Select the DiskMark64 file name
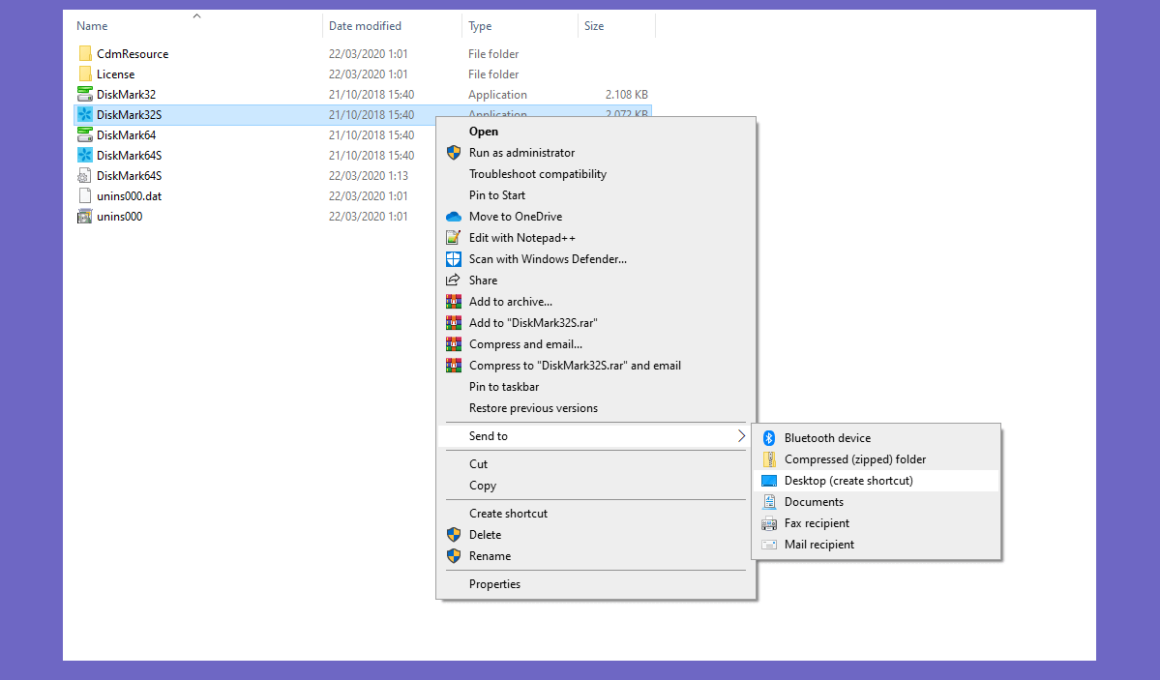Image resolution: width=1160 pixels, height=680 pixels. 126,135
